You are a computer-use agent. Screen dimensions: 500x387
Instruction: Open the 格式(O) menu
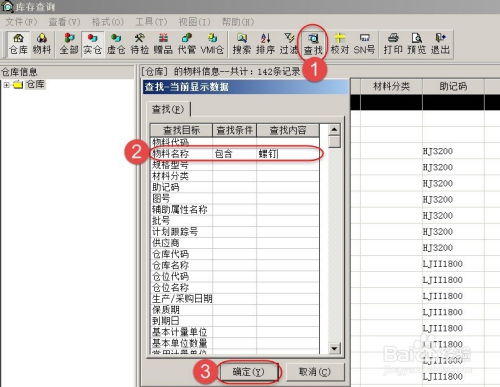108,22
